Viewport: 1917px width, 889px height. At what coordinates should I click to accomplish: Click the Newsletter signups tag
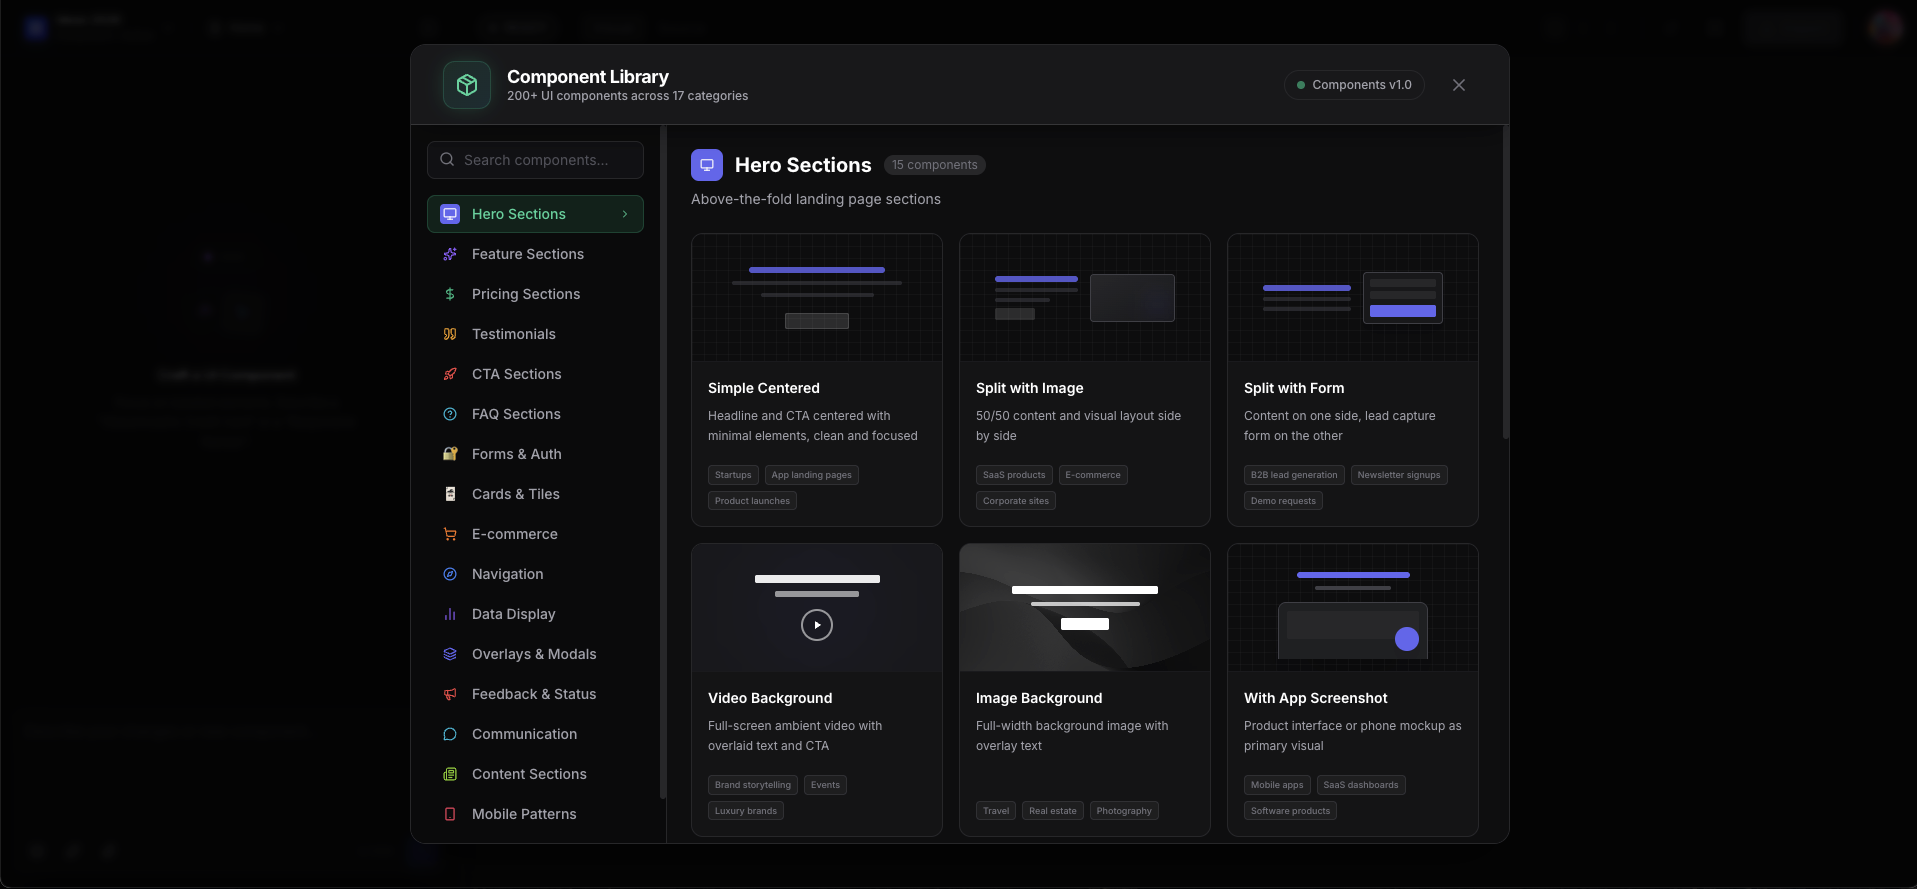click(1399, 475)
